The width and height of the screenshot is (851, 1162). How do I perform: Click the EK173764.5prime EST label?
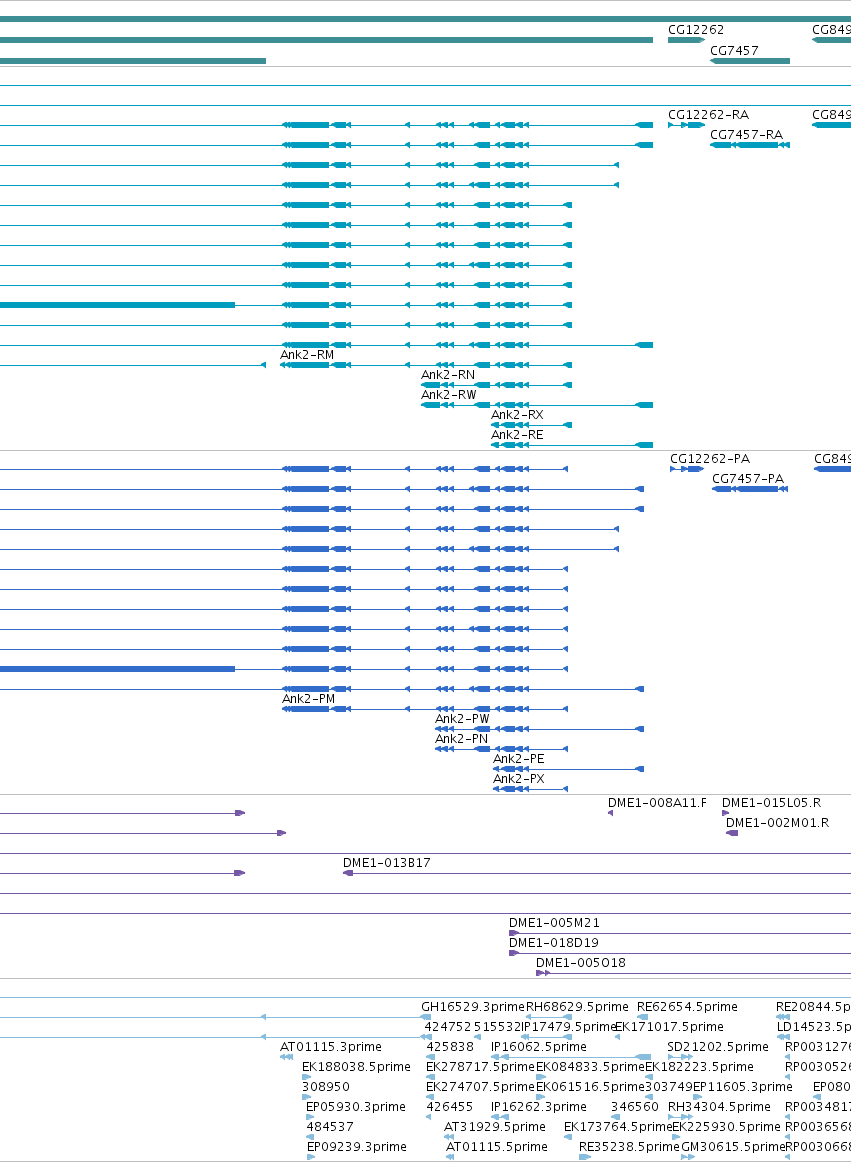tap(617, 1126)
